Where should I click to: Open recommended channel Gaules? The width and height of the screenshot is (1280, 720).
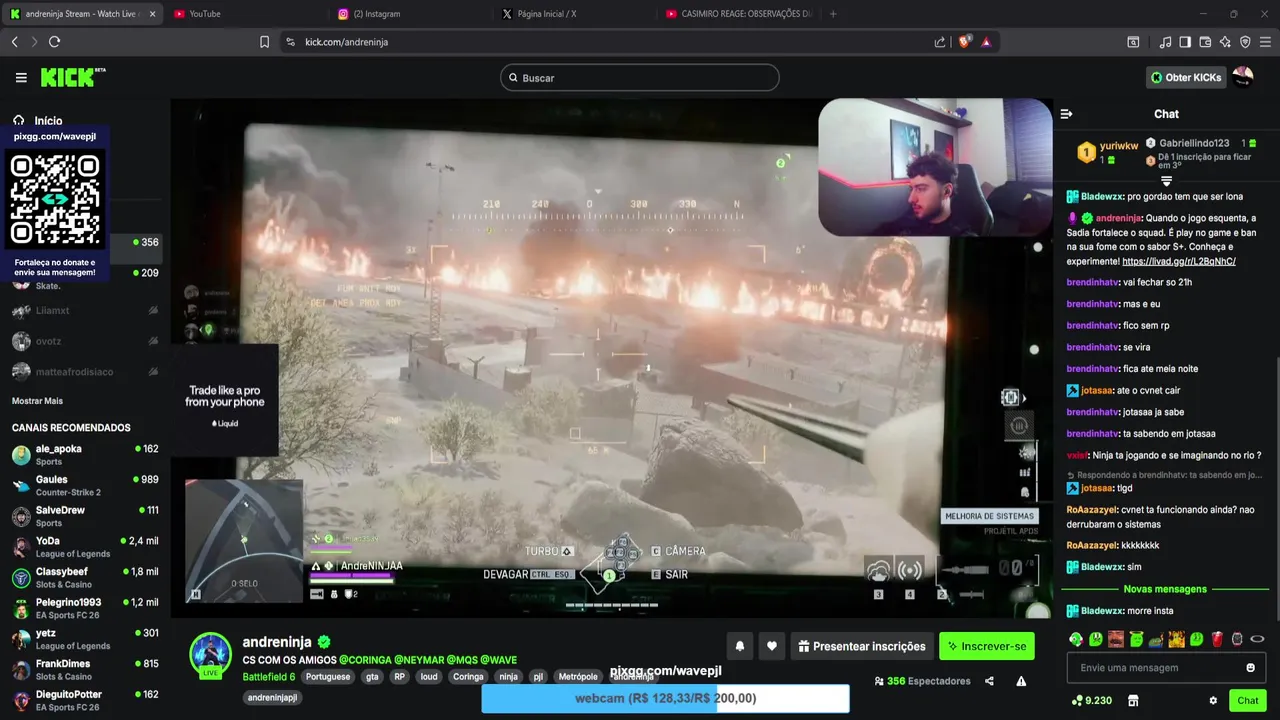tap(85, 486)
